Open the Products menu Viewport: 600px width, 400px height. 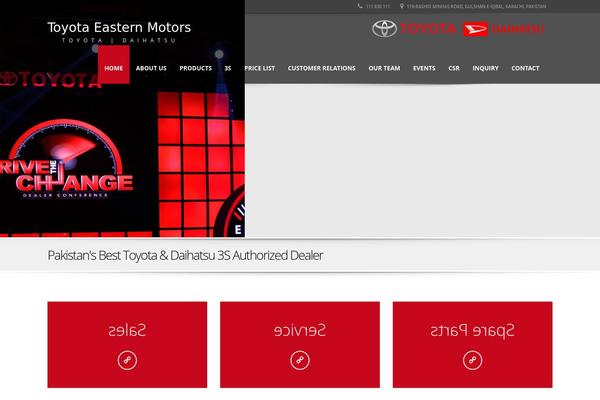[x=196, y=68]
